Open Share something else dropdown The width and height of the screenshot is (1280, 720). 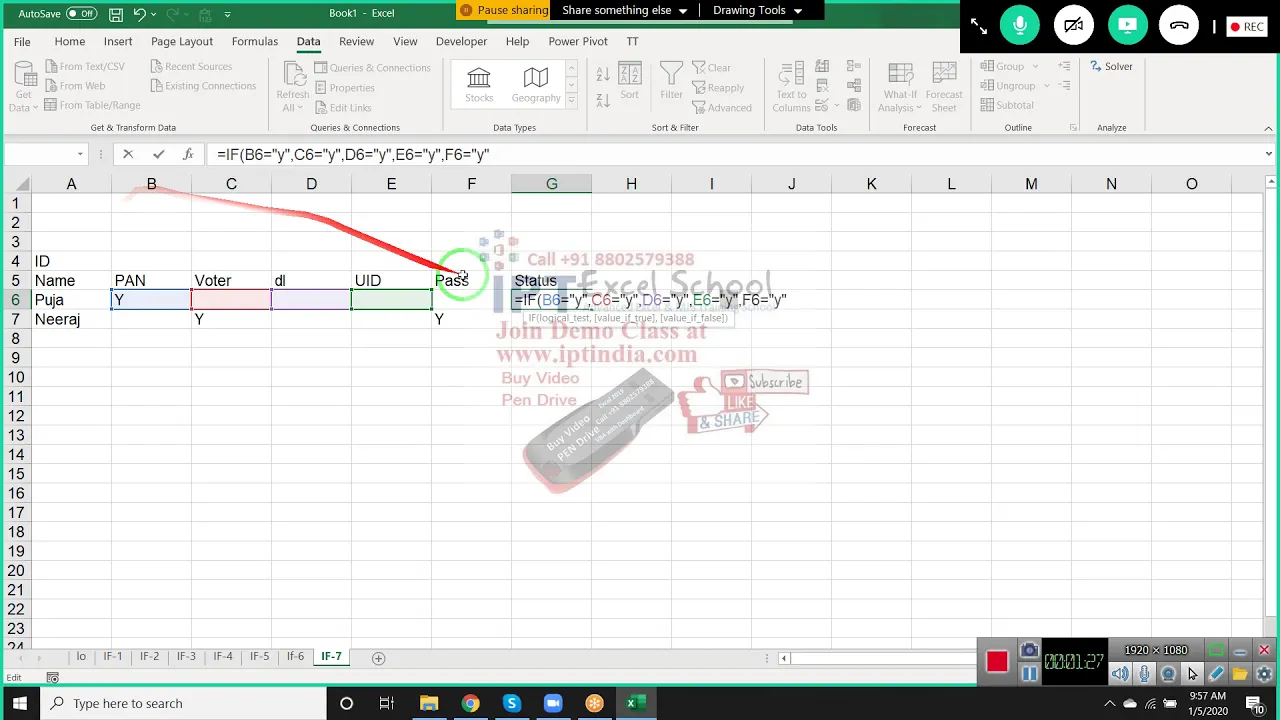click(625, 10)
